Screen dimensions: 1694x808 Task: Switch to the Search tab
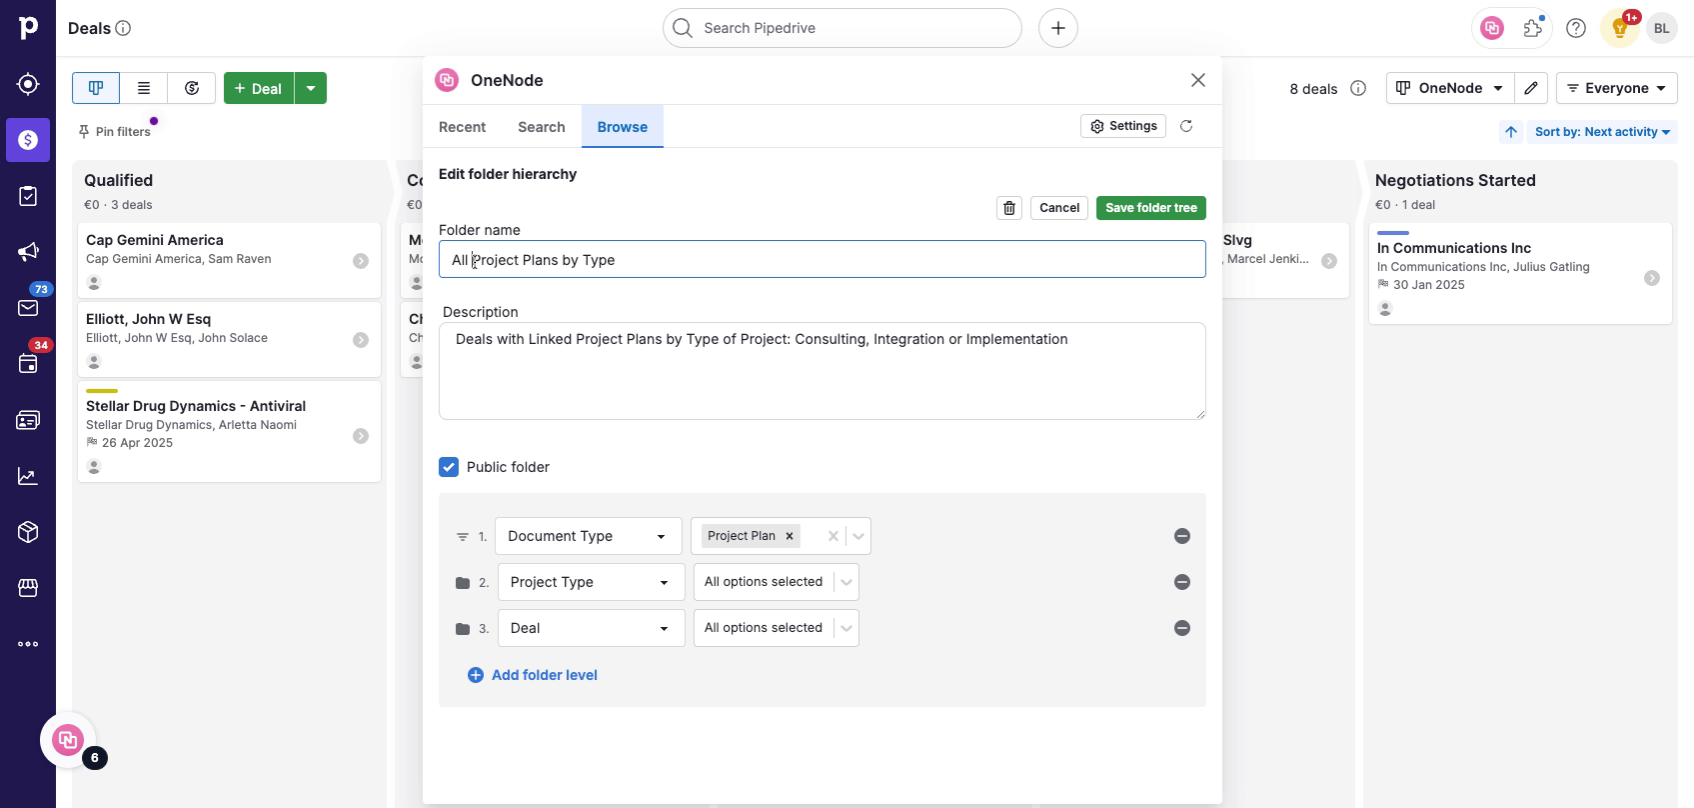[541, 127]
